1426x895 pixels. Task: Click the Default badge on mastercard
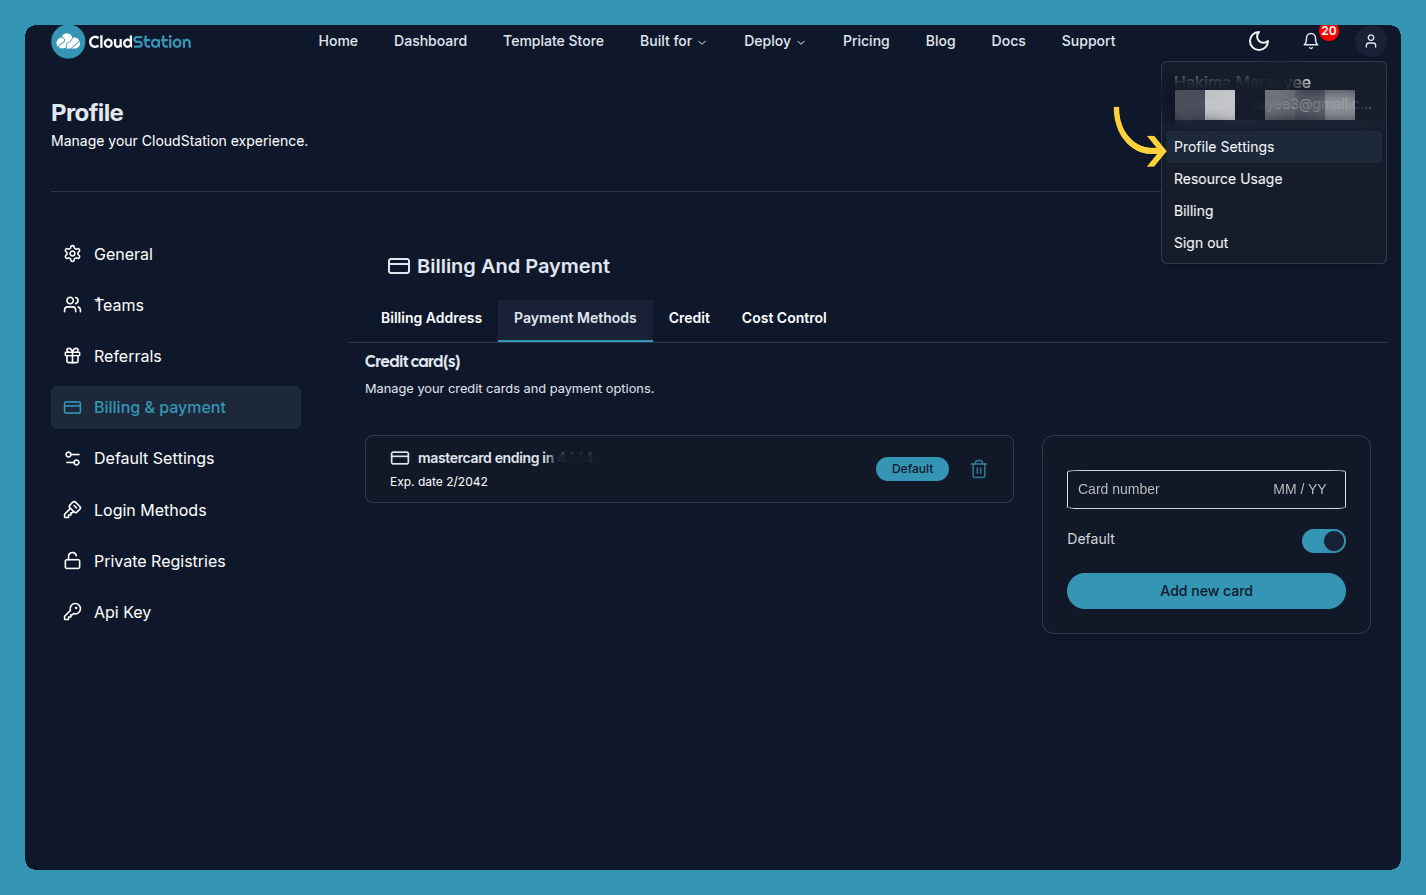tap(912, 469)
